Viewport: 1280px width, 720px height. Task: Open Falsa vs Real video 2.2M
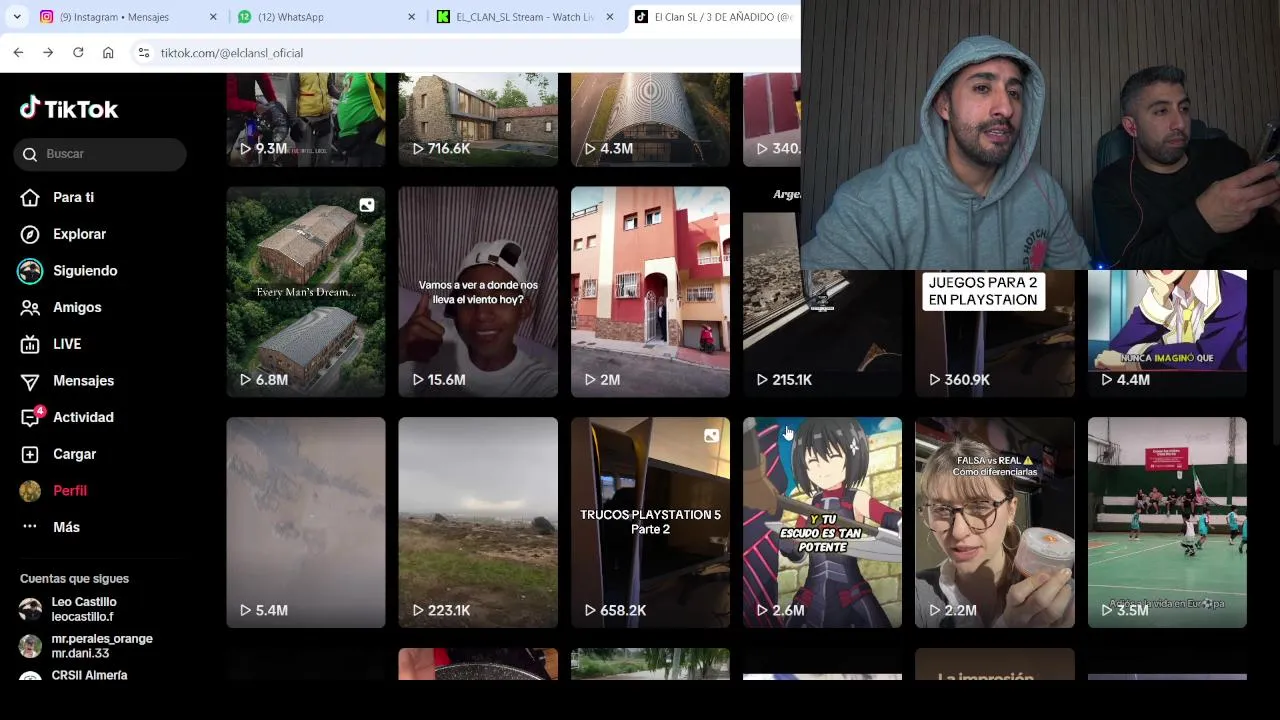995,522
